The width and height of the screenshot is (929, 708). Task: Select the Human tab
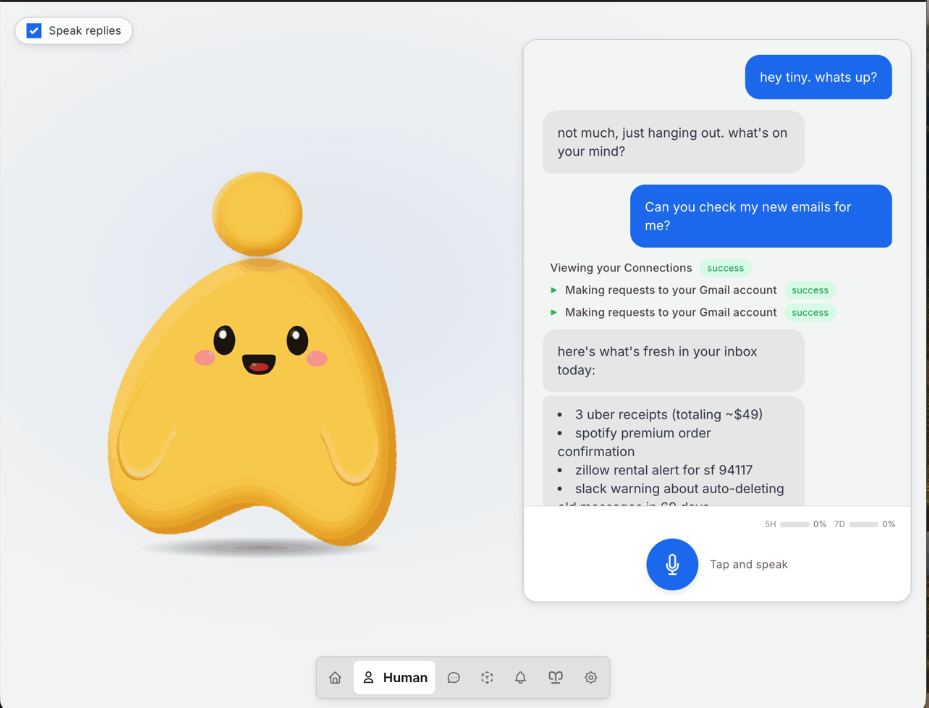(395, 677)
